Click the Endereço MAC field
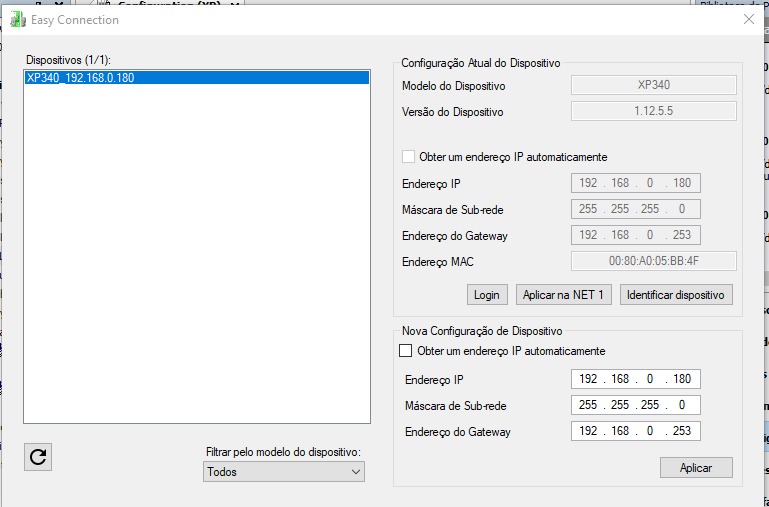This screenshot has width=769, height=507. [653, 261]
